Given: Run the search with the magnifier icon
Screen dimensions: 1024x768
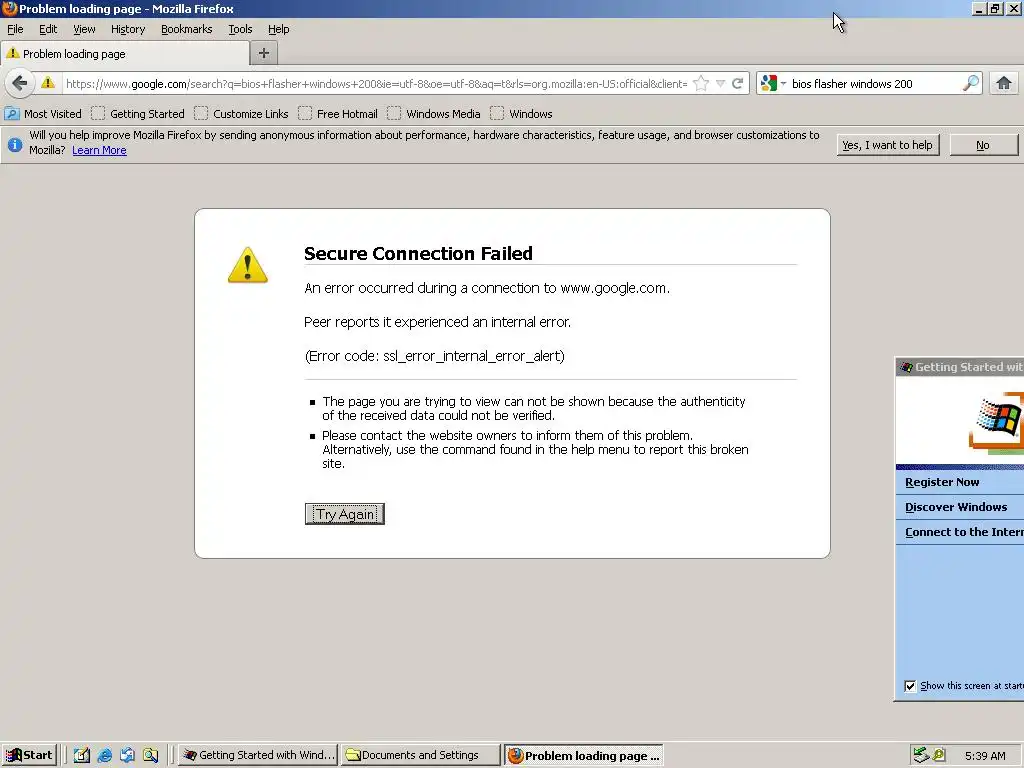Looking at the screenshot, I should (x=970, y=83).
